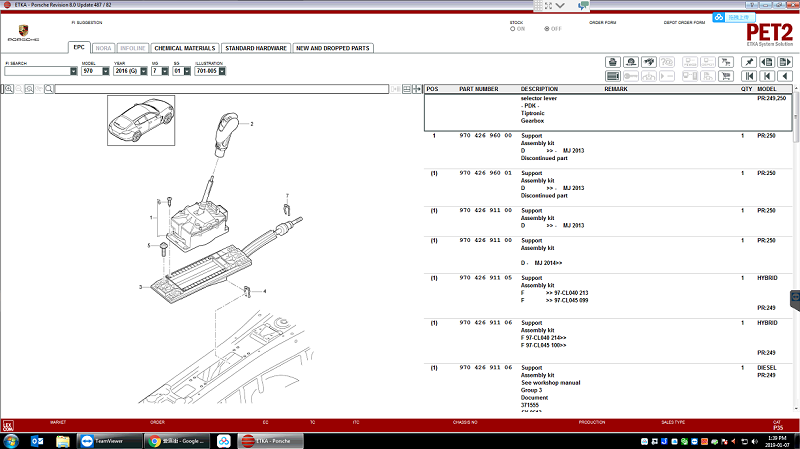Select part number 970 426 911 05
800x449 pixels.
pyautogui.click(x=485, y=278)
